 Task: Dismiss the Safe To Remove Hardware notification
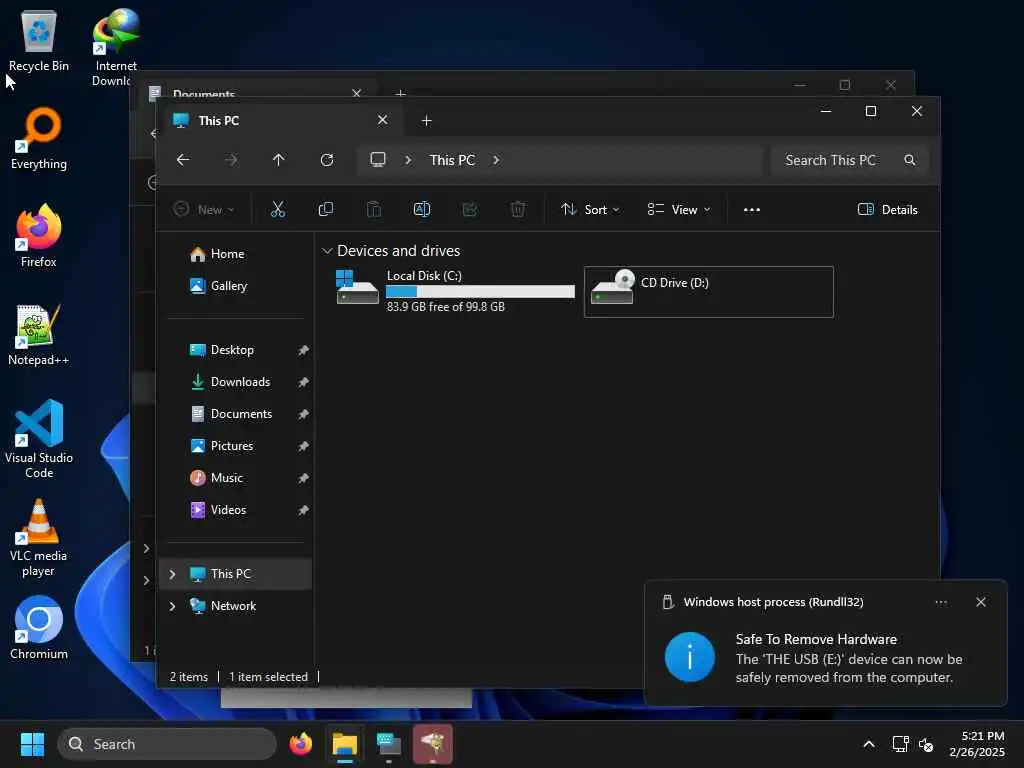pyautogui.click(x=980, y=601)
